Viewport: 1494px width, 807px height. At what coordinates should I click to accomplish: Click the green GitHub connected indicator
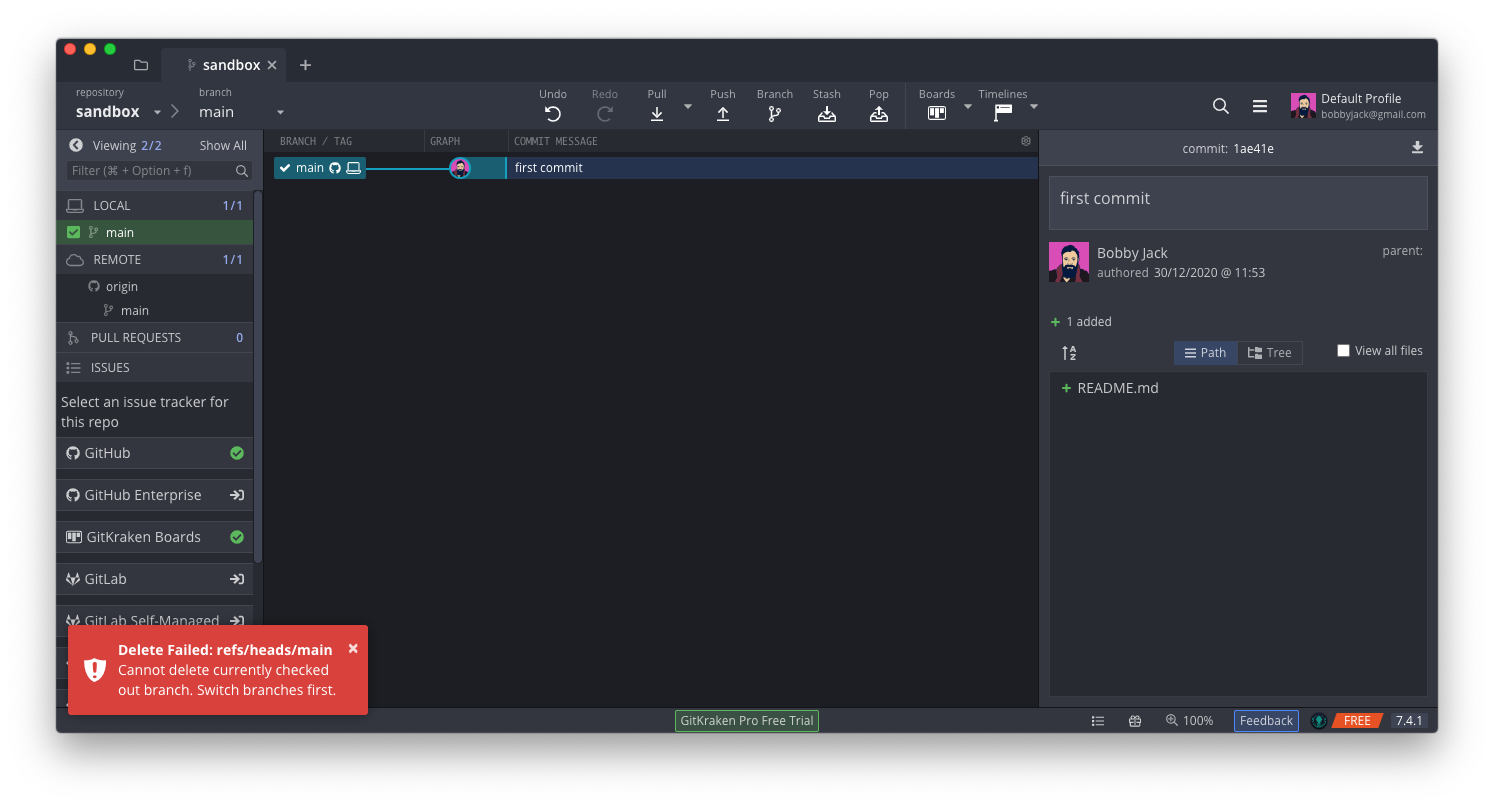pyautogui.click(x=237, y=453)
